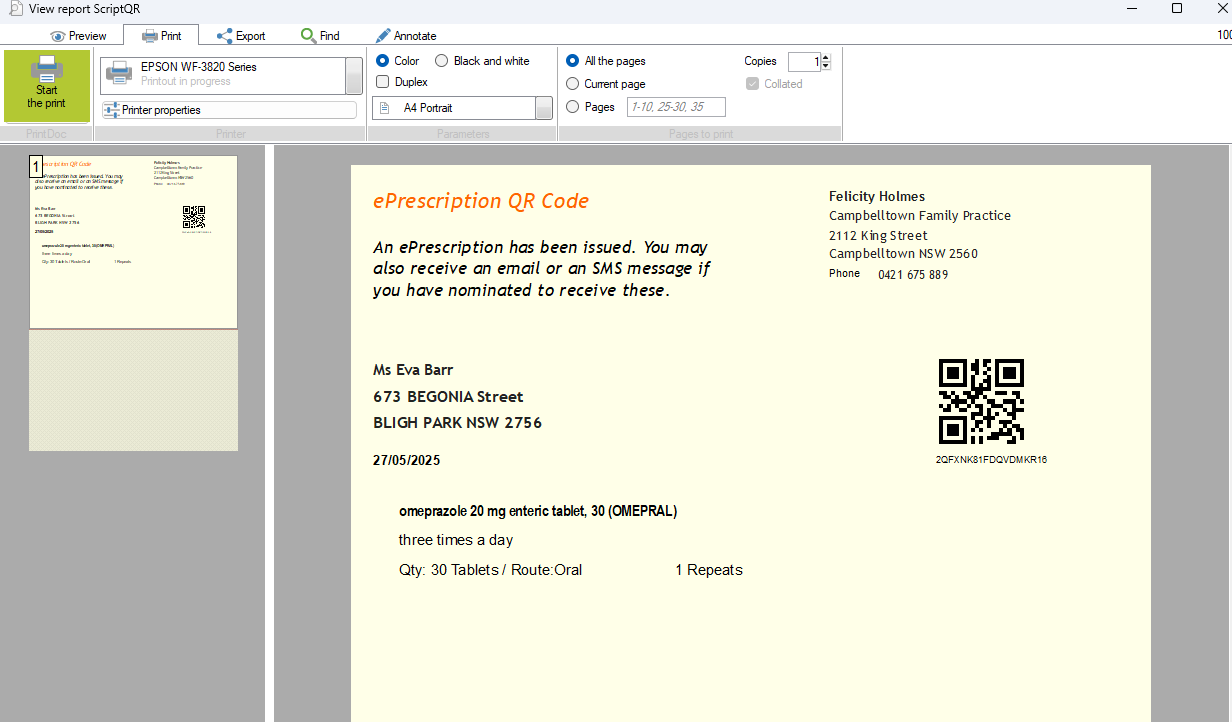Open the A4 Portrait paper dropdown
The image size is (1232, 722).
(x=544, y=108)
